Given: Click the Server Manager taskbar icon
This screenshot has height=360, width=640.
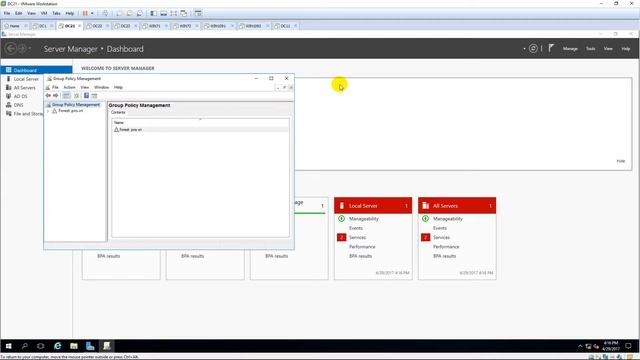Looking at the screenshot, I should click(90, 346).
